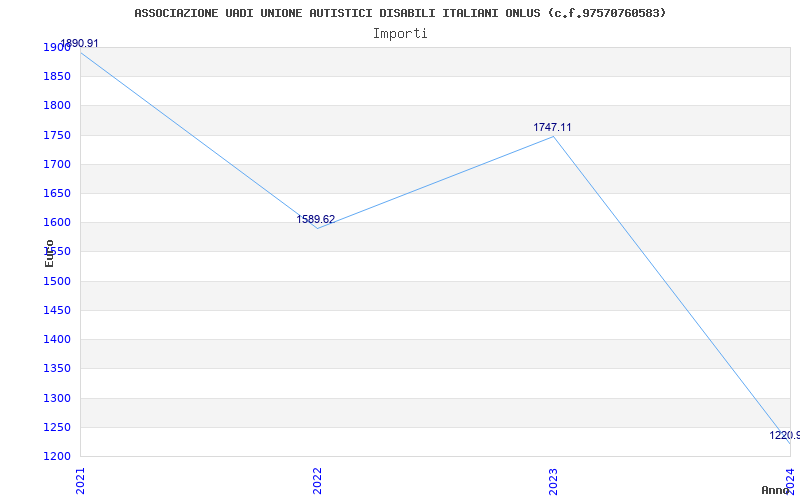Click the 1900 y-axis tick label
800x500 pixels.
point(57,47)
